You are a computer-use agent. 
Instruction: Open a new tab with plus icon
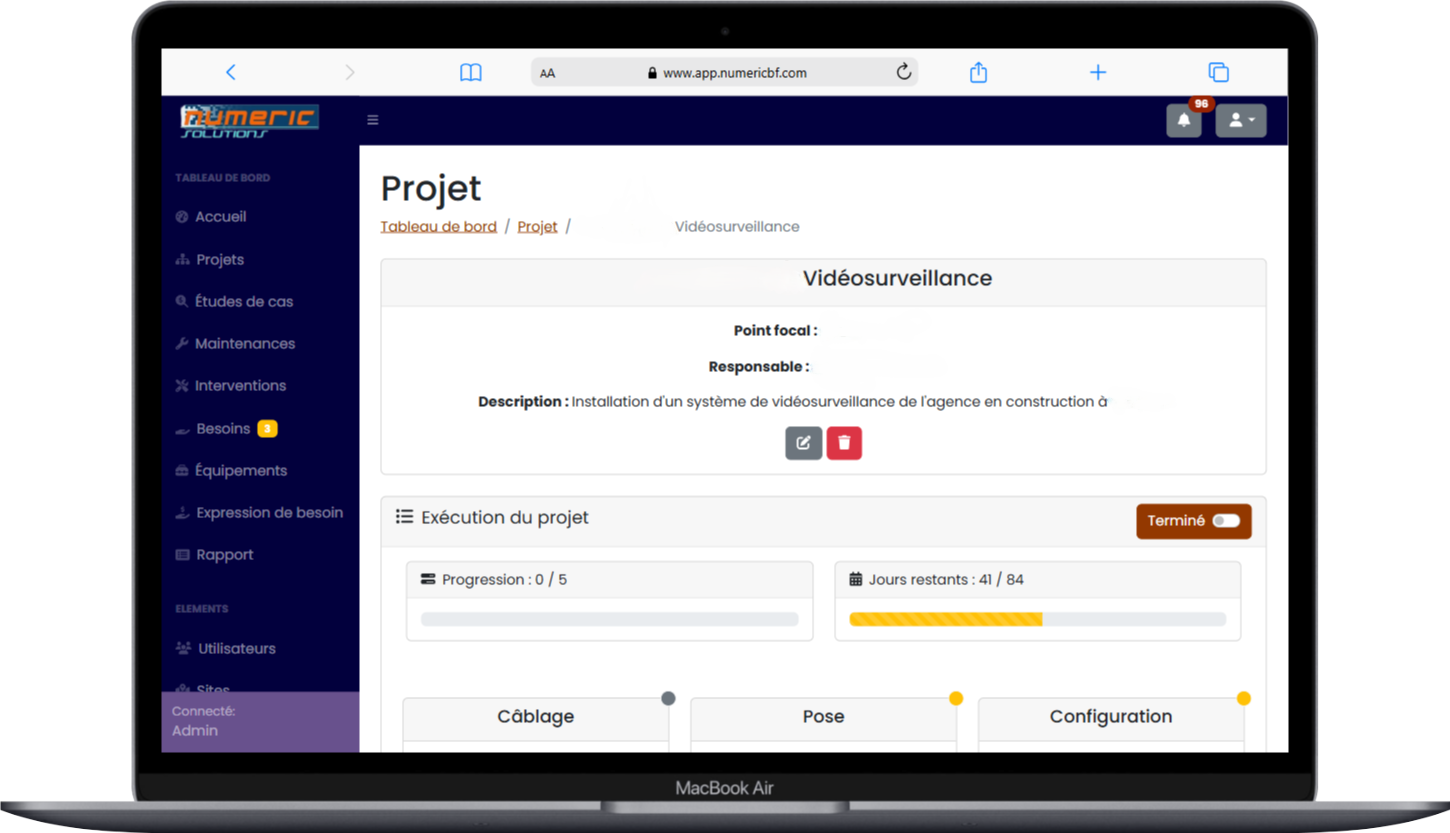(1098, 72)
